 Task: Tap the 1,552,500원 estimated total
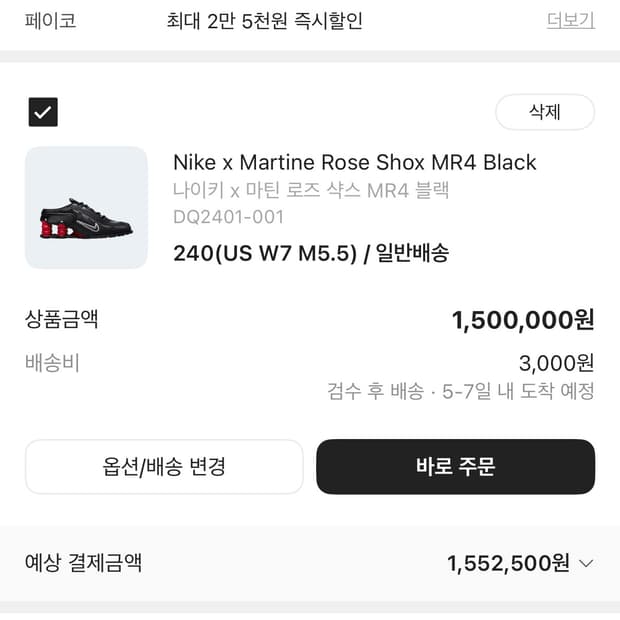point(508,563)
